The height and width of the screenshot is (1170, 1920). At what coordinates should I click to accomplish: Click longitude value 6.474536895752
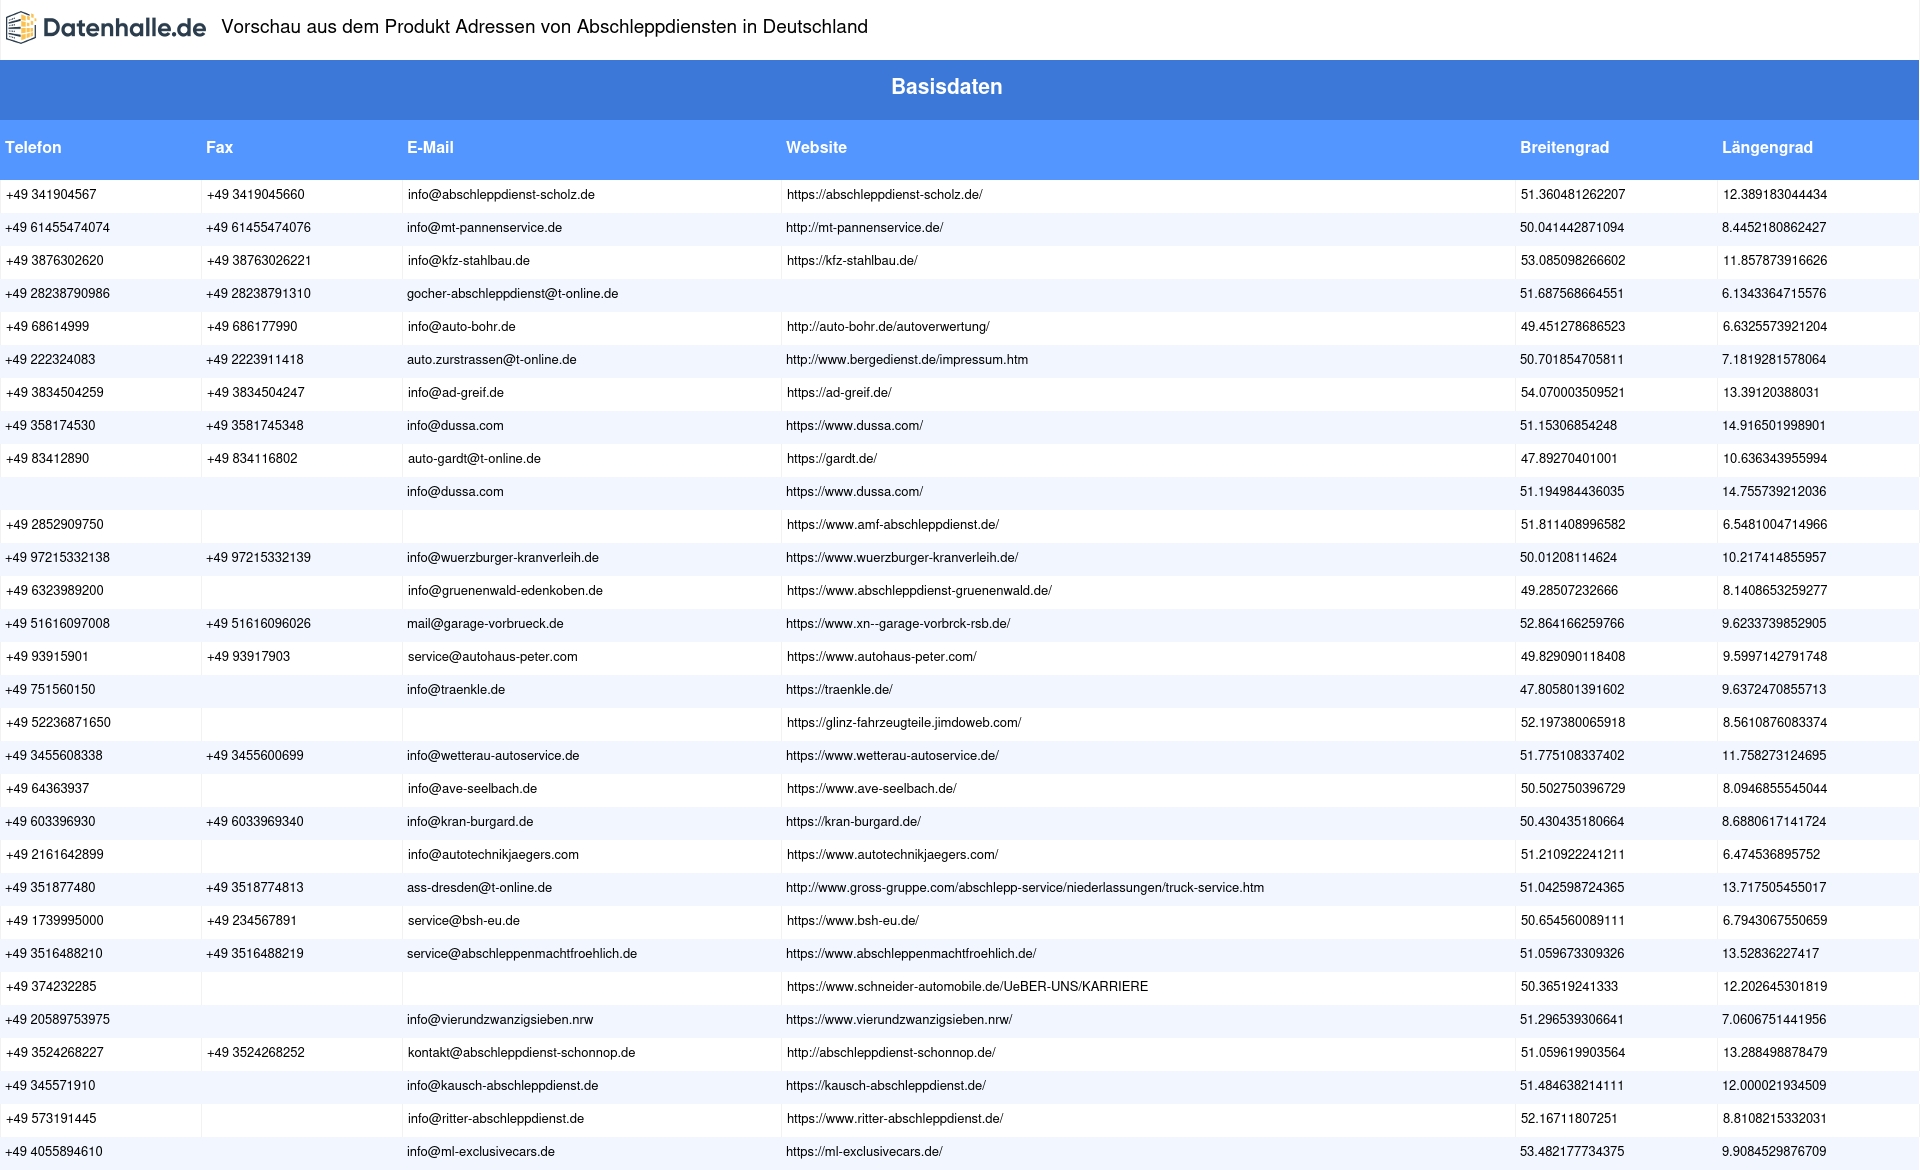tap(1772, 855)
